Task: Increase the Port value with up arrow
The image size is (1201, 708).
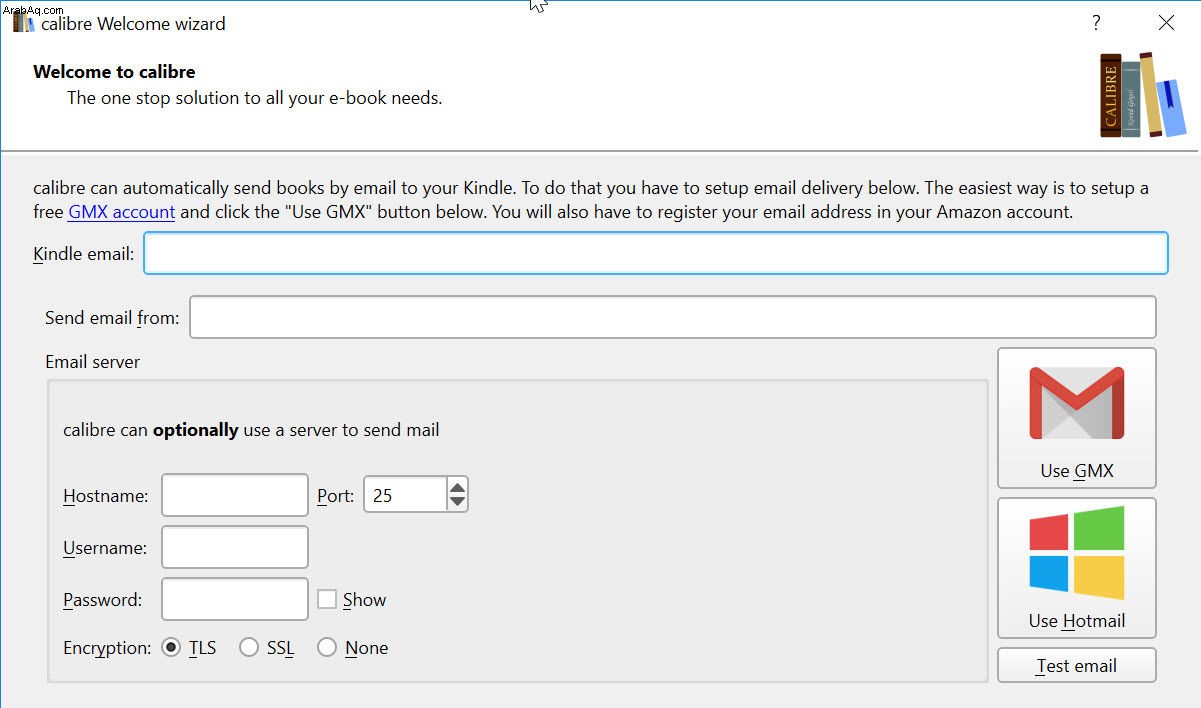Action: [457, 487]
